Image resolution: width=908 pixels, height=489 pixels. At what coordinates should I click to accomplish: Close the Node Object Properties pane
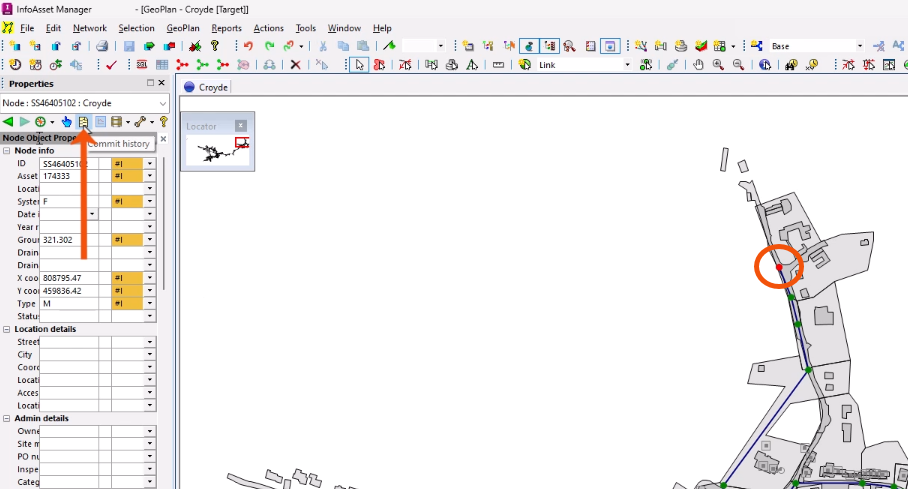point(163,139)
